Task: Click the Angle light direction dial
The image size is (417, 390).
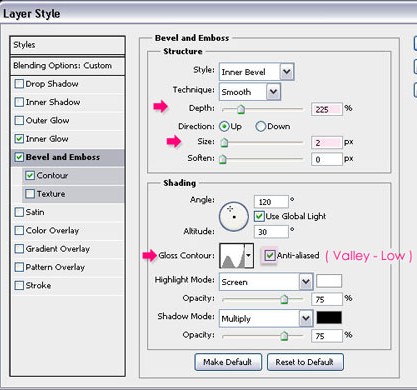Action: coord(234,216)
